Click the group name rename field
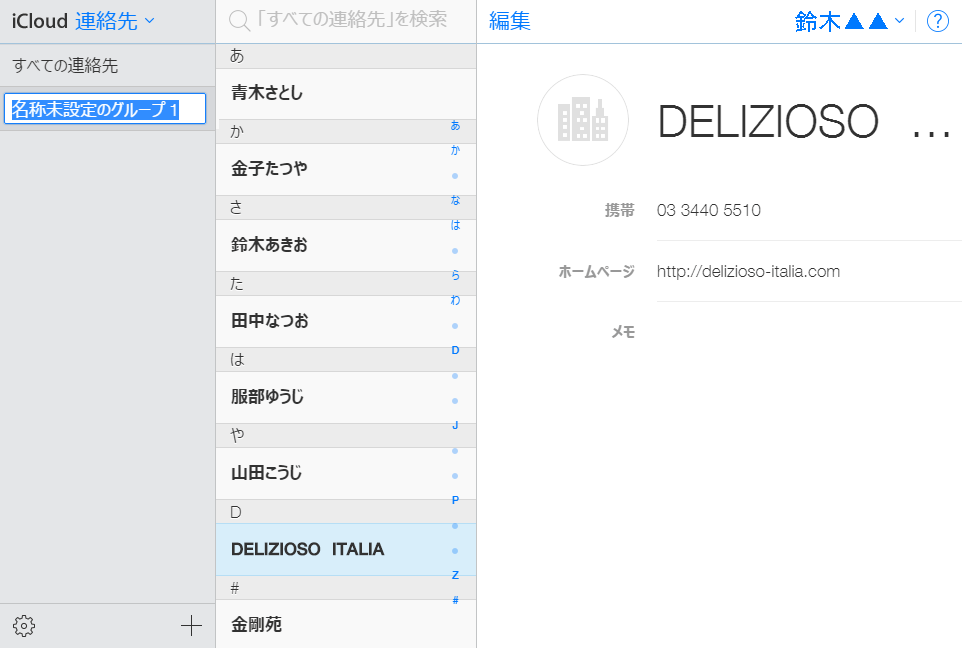Viewport: 962px width, 648px height. [x=100, y=107]
